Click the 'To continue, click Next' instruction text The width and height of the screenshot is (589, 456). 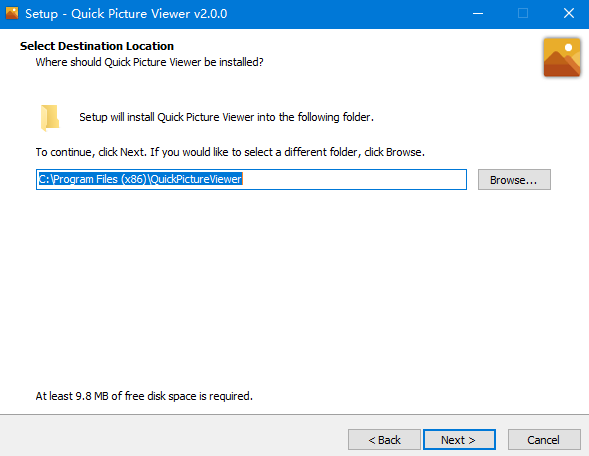coord(230,152)
